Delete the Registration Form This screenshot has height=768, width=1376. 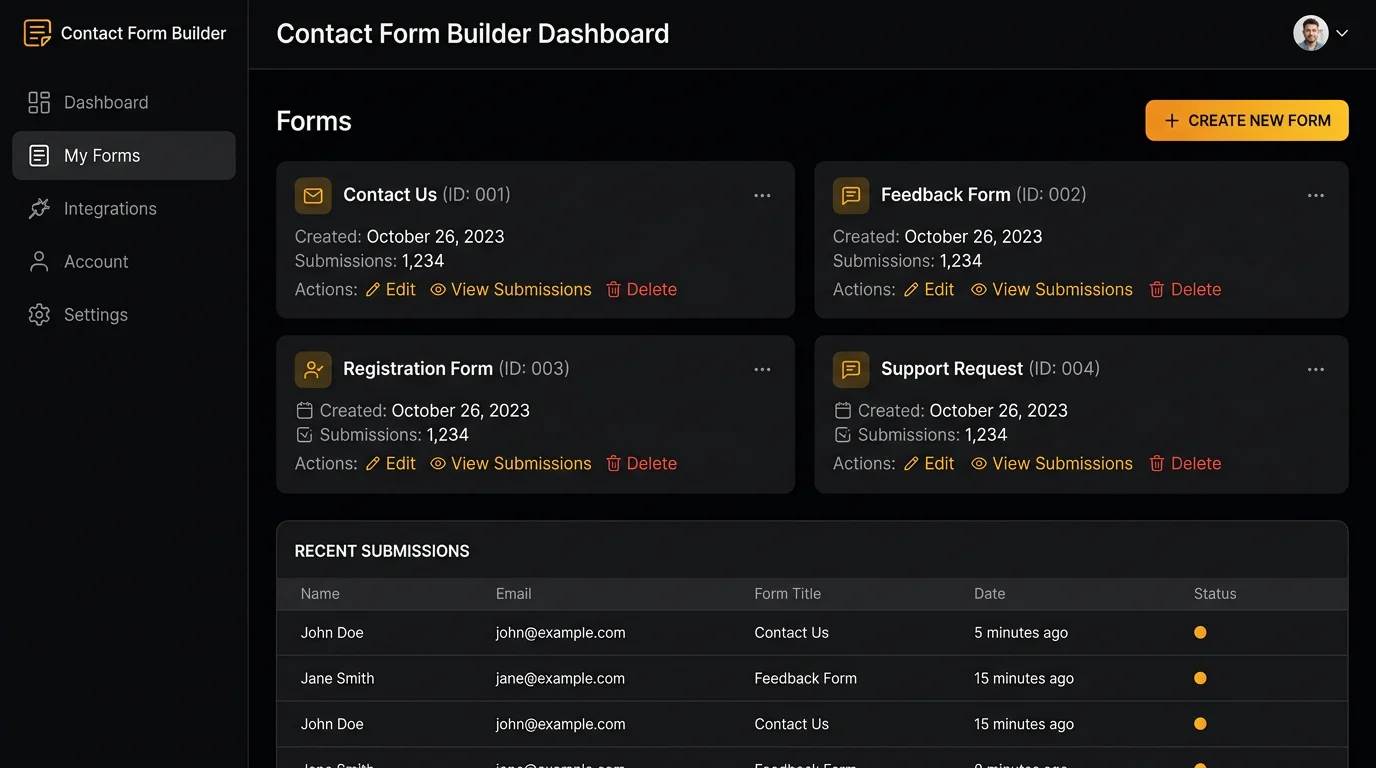(x=642, y=463)
